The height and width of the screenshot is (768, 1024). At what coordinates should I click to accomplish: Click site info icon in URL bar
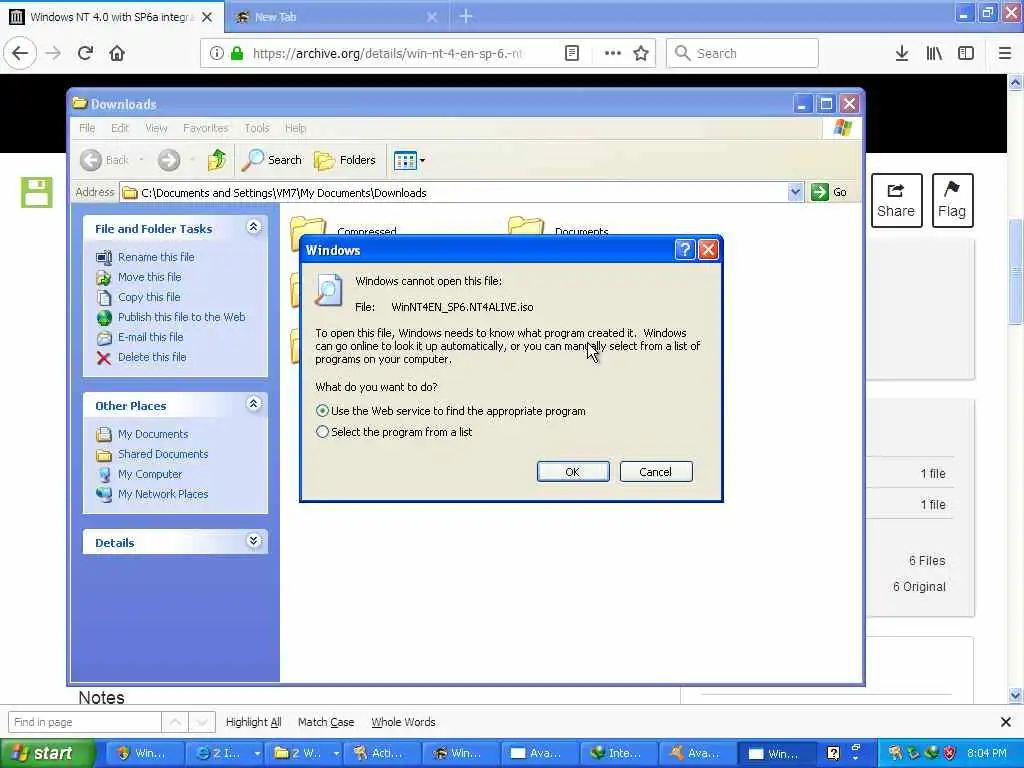(x=216, y=53)
